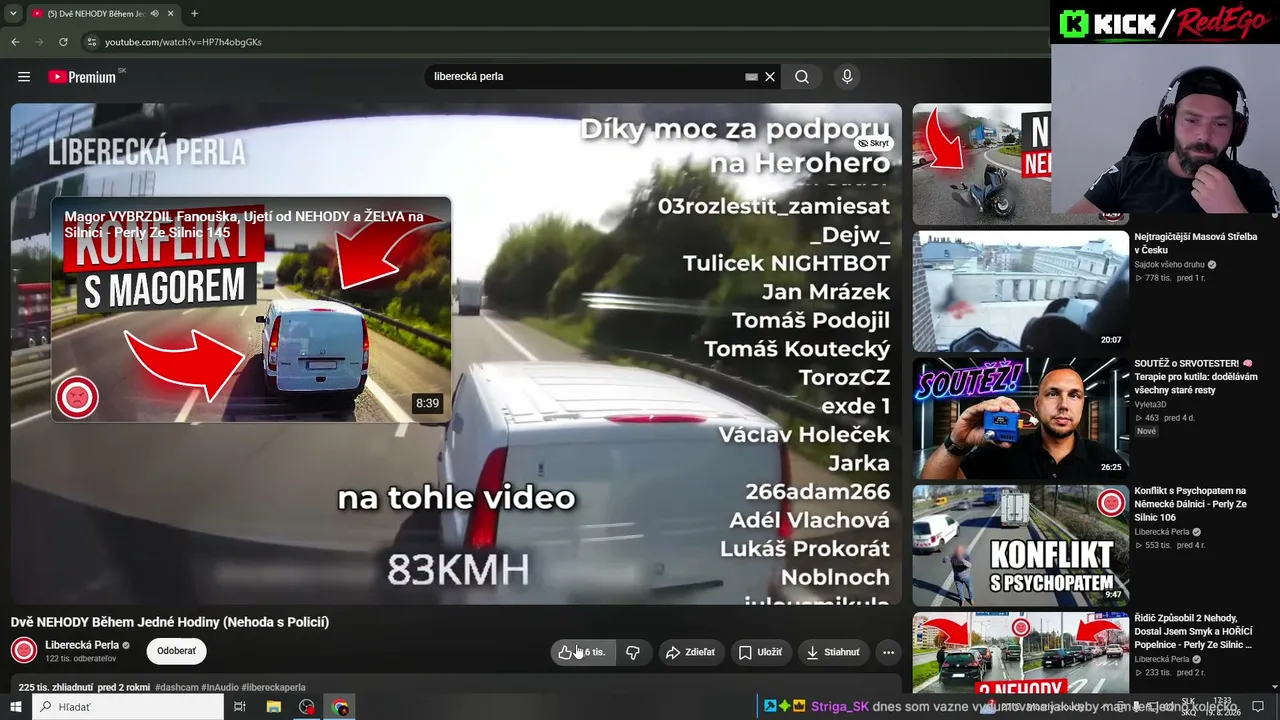Open 'Řidič Způsobil 2 Nehody' video title

[1194, 631]
